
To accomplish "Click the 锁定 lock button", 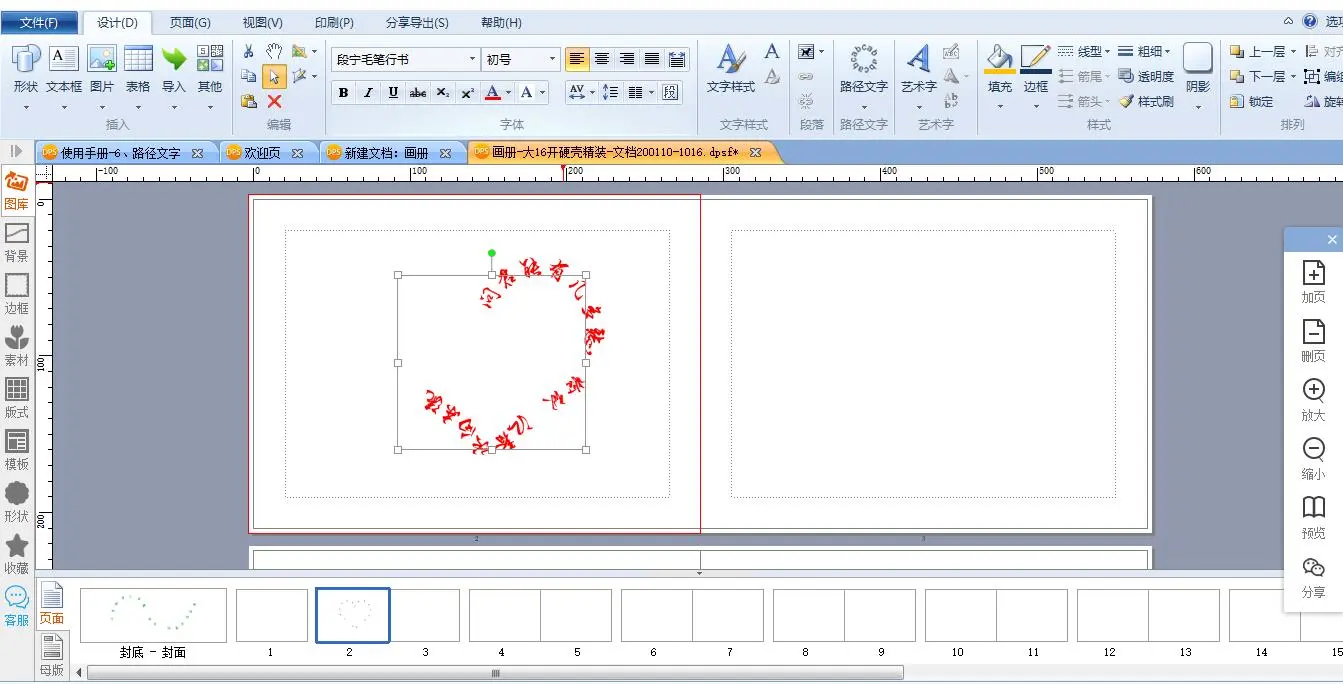I will [1251, 102].
